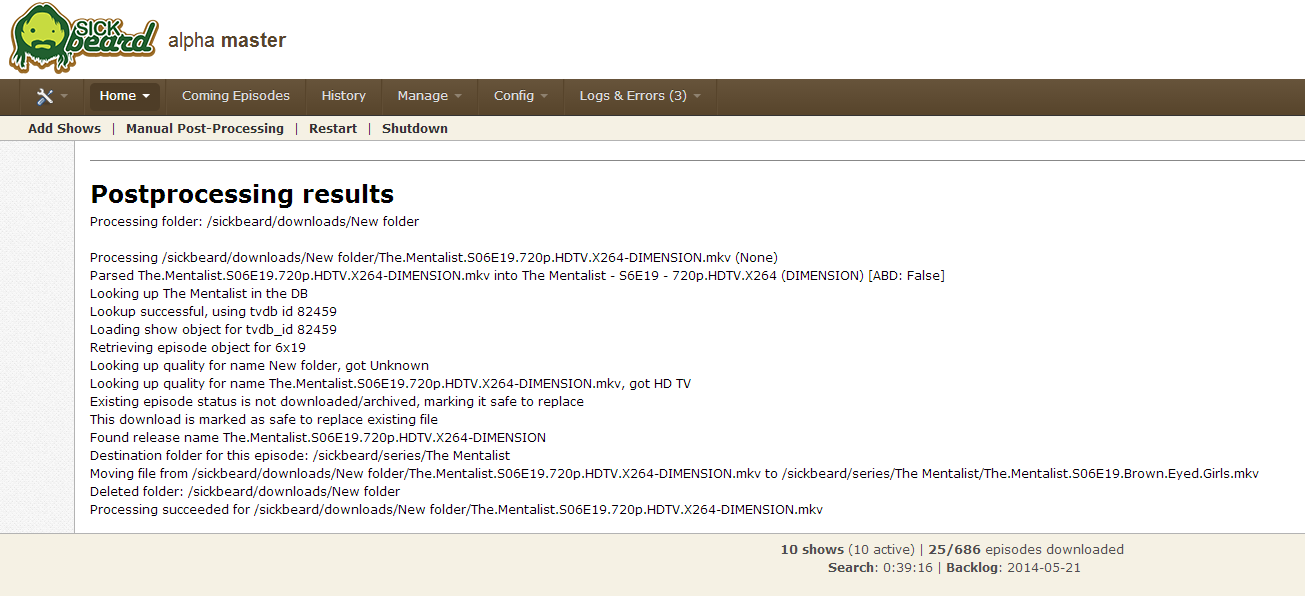
Task: Click the line starting 'Parsed The.Mentalist.S06E19'
Action: [517, 276]
